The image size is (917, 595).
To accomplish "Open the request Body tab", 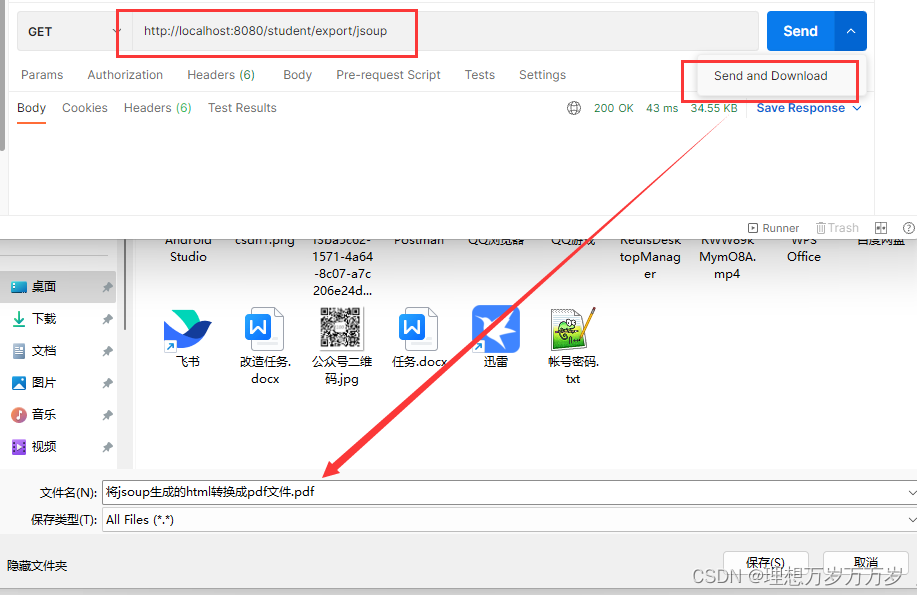I will [x=298, y=75].
